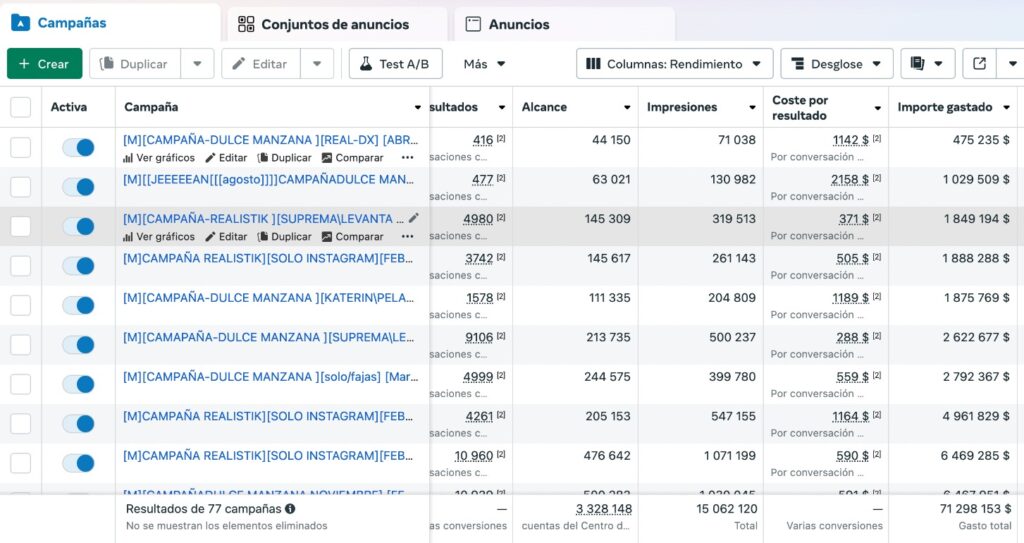Viewport: 1024px width, 543px height.
Task: Start a Test A/B
Action: coord(395,64)
